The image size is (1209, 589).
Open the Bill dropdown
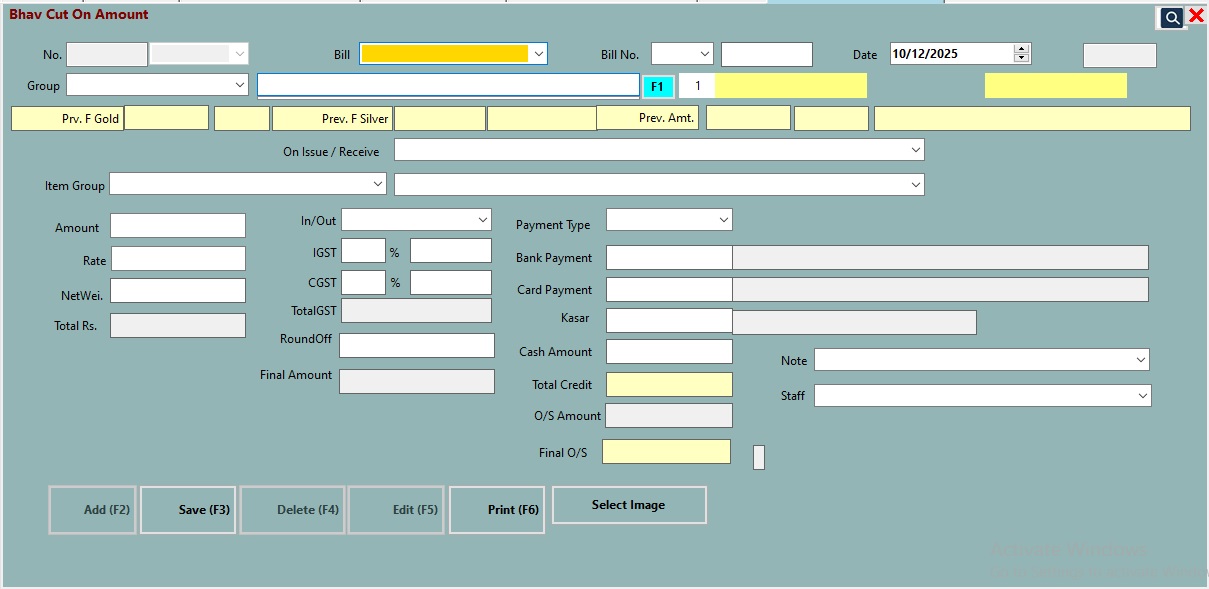(x=539, y=54)
